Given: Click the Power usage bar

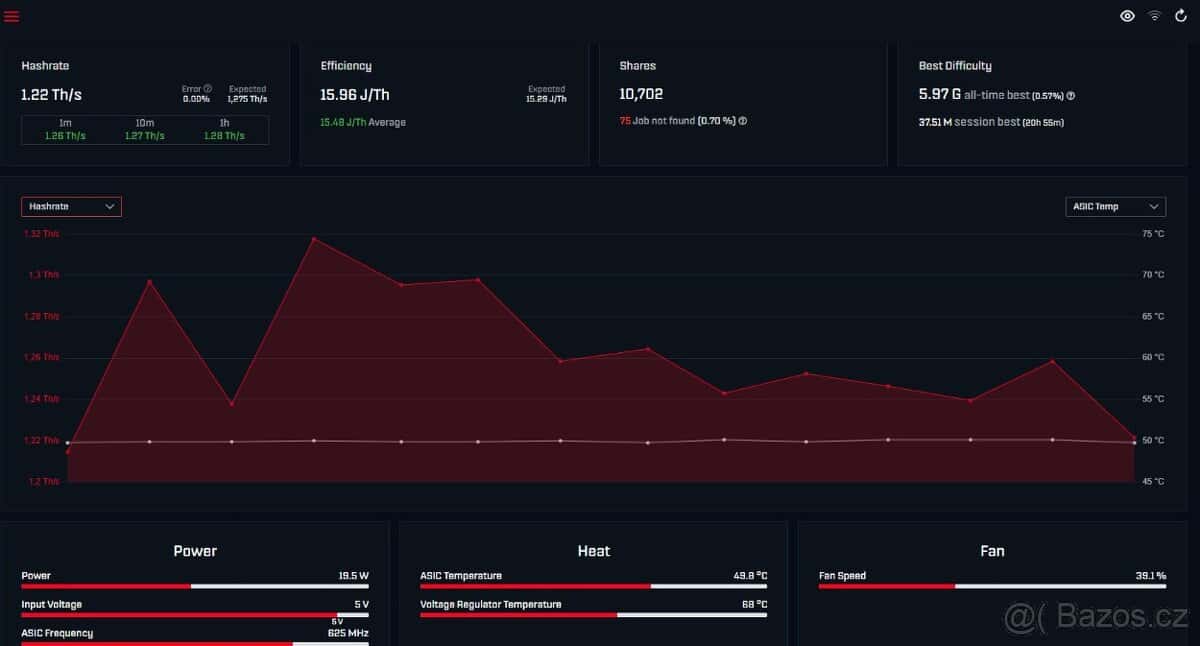Looking at the screenshot, I should 194,586.
